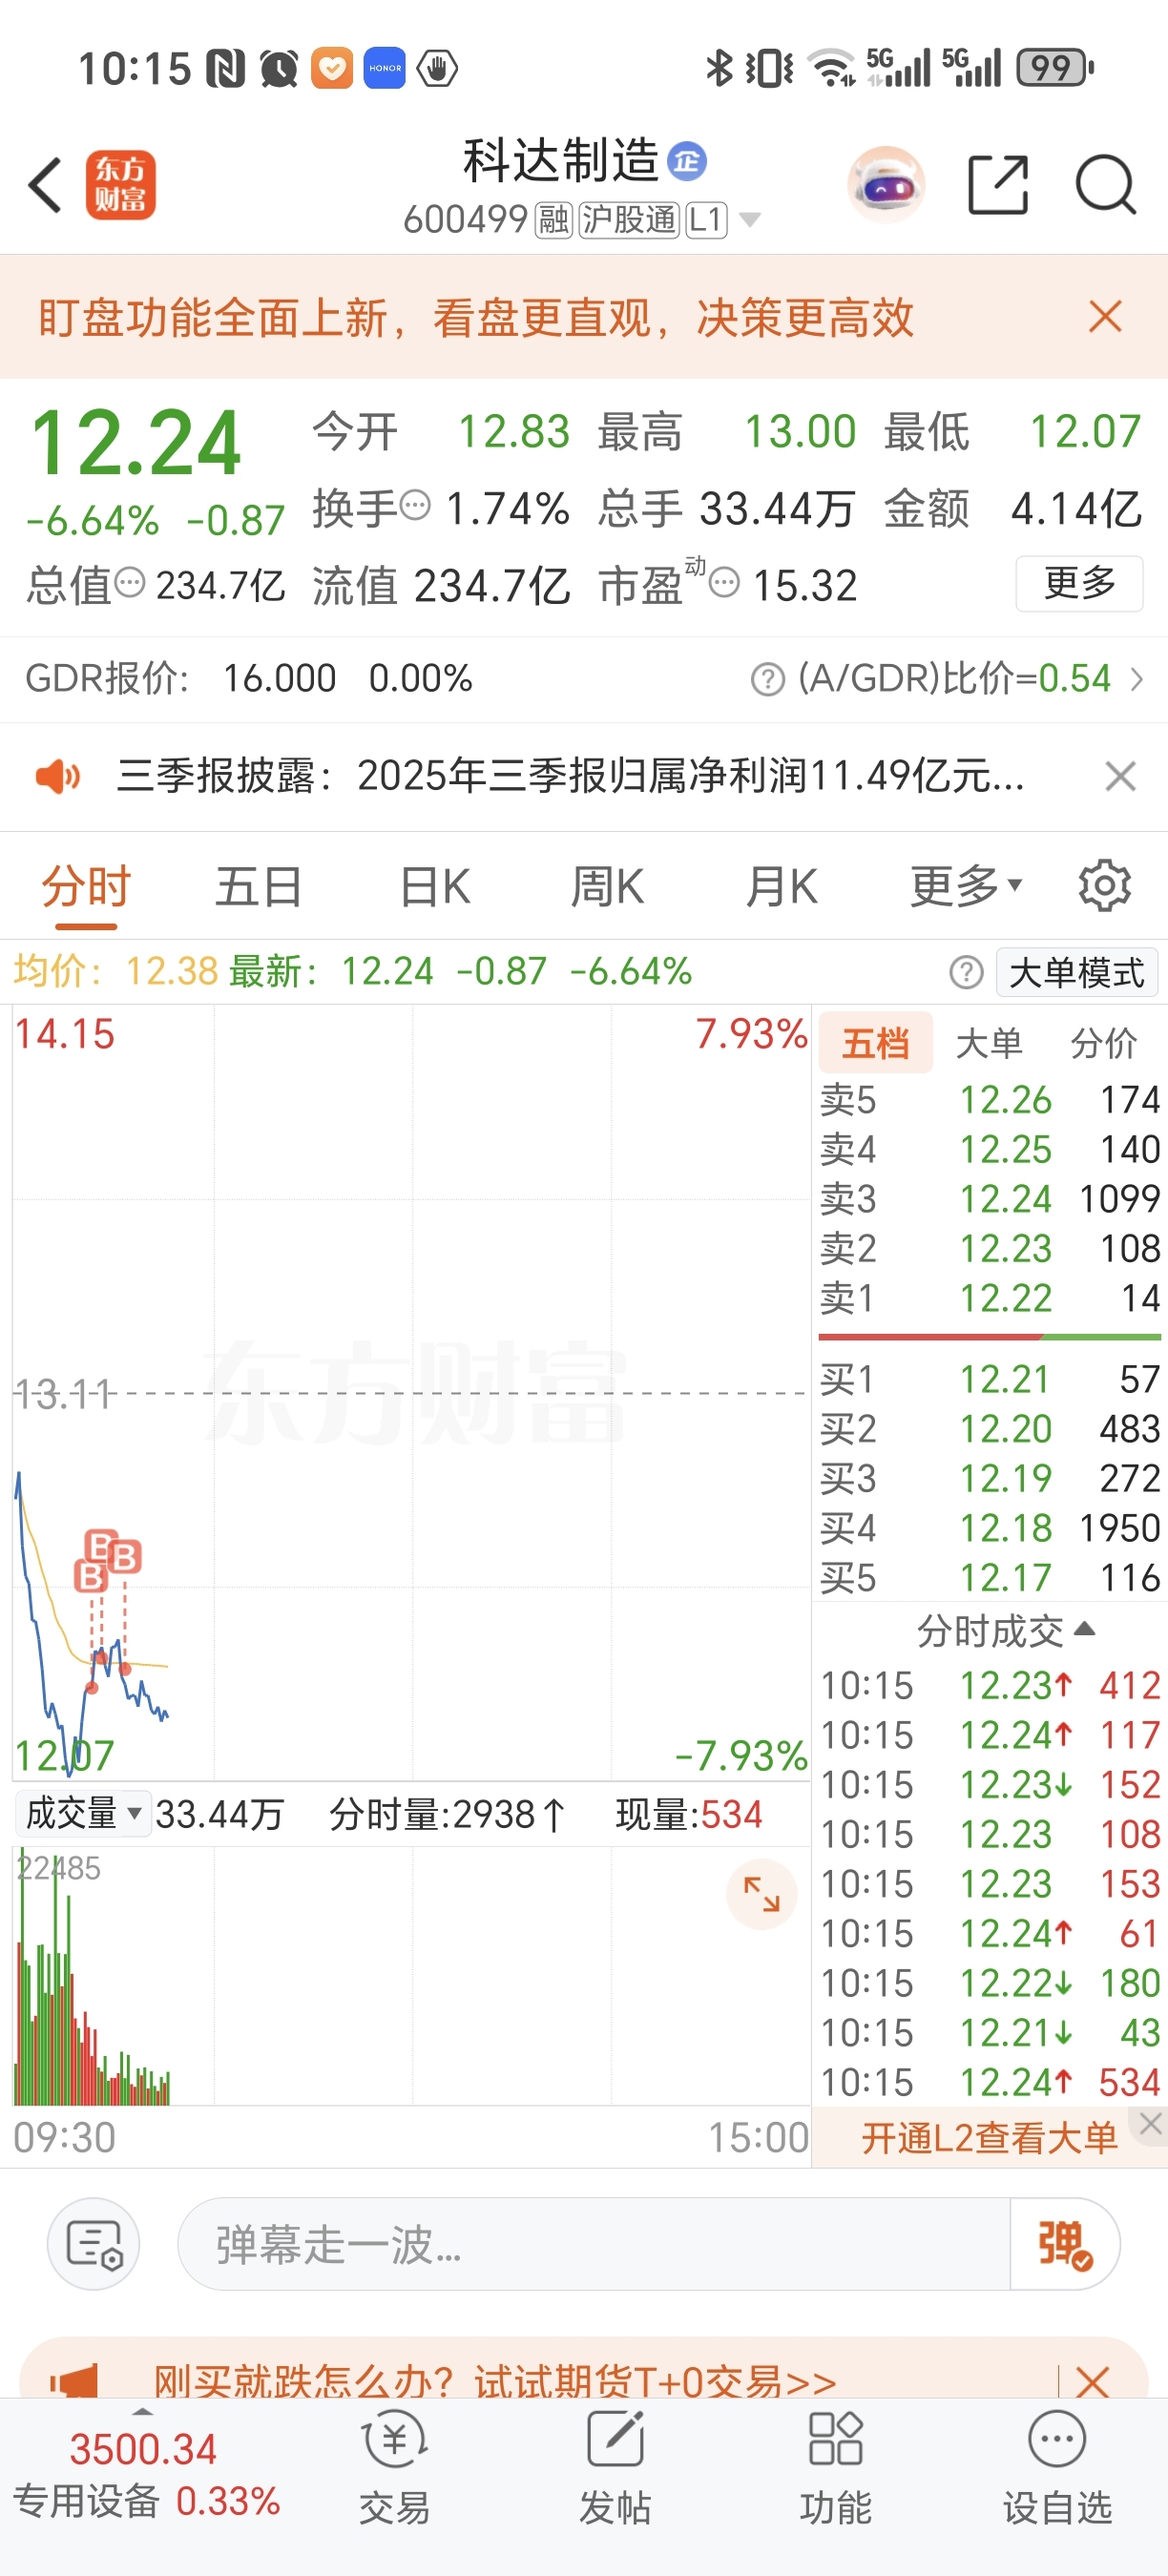The image size is (1168, 2576).
Task: Expand the stock code dropdown arrow
Action: coord(750,220)
